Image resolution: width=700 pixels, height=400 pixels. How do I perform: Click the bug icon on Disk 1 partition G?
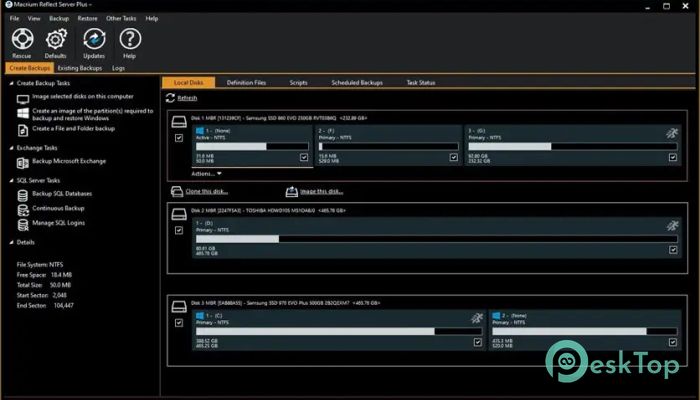tap(672, 133)
